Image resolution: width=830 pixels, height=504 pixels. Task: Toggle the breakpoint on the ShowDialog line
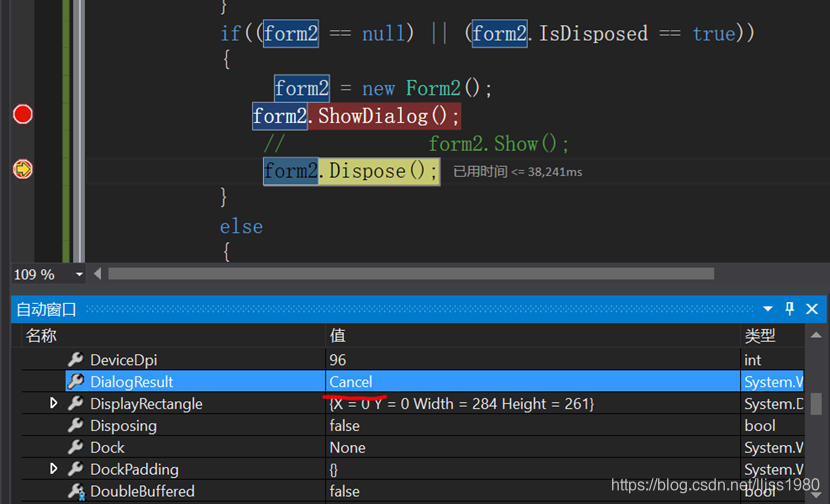tap(23, 114)
